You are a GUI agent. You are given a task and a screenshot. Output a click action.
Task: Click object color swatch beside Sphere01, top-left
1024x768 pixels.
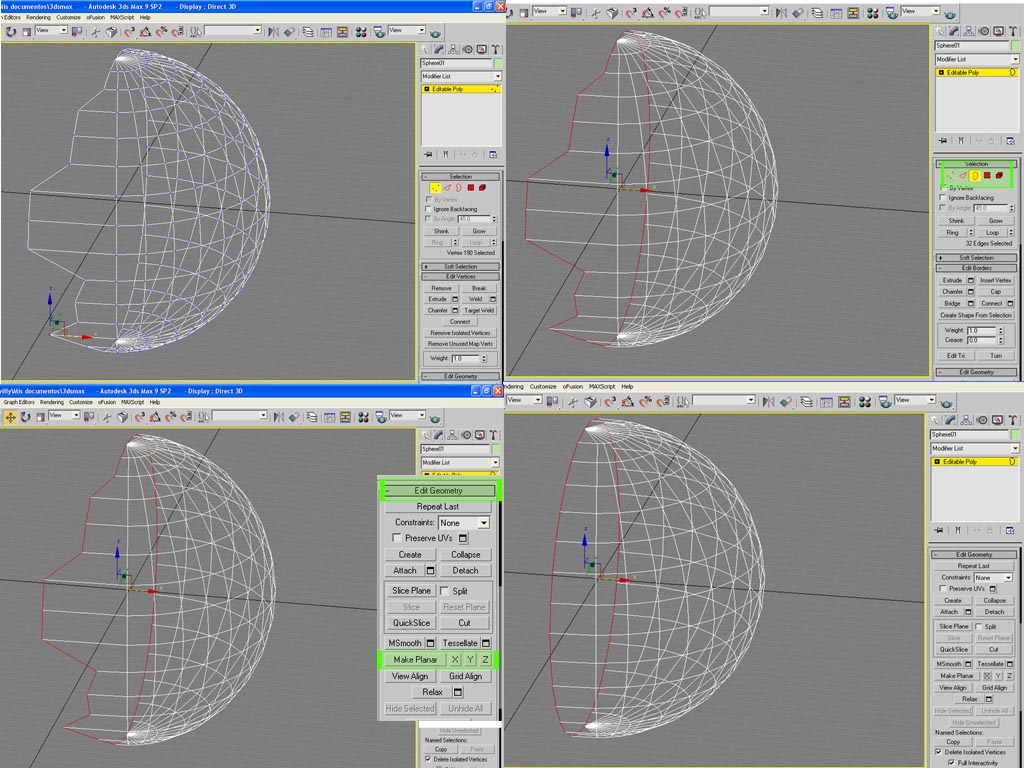pyautogui.click(x=498, y=63)
